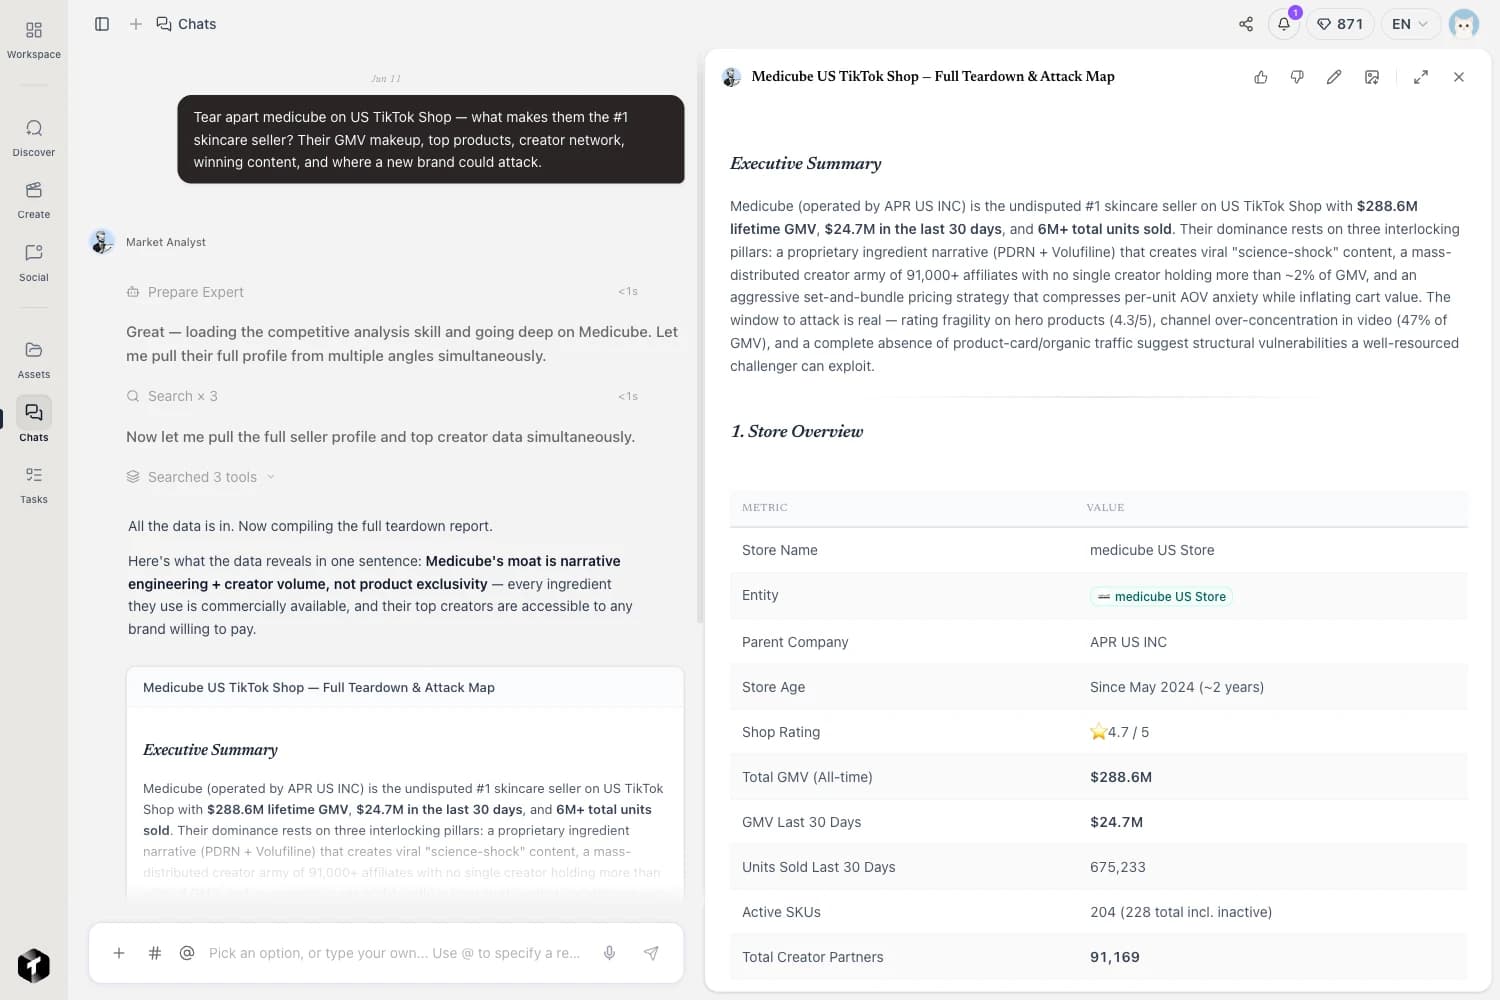The width and height of the screenshot is (1500, 1000).
Task: Click the Market Analyst agent name
Action: pyautogui.click(x=166, y=242)
